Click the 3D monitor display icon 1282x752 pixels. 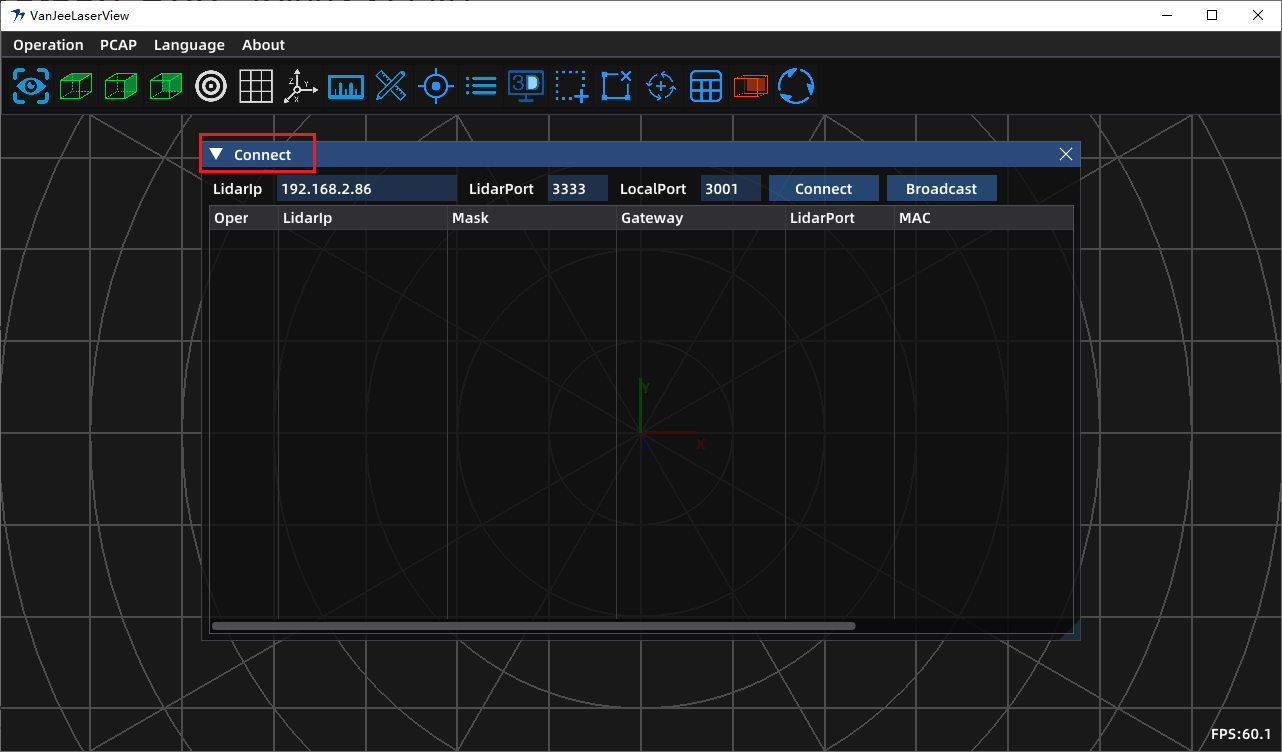(526, 86)
